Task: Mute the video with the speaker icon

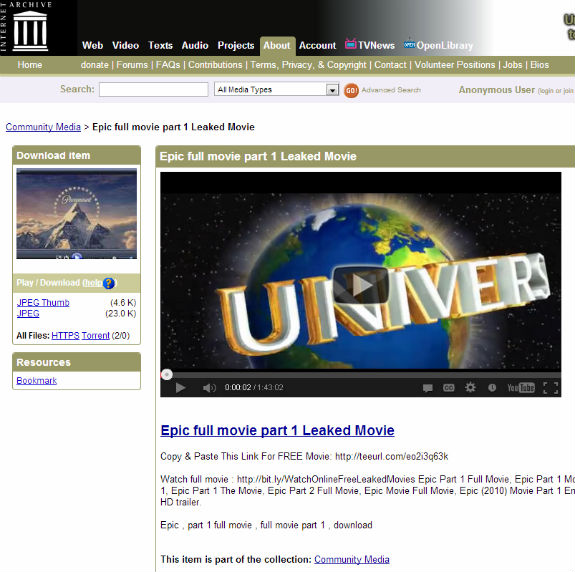Action: click(x=209, y=388)
